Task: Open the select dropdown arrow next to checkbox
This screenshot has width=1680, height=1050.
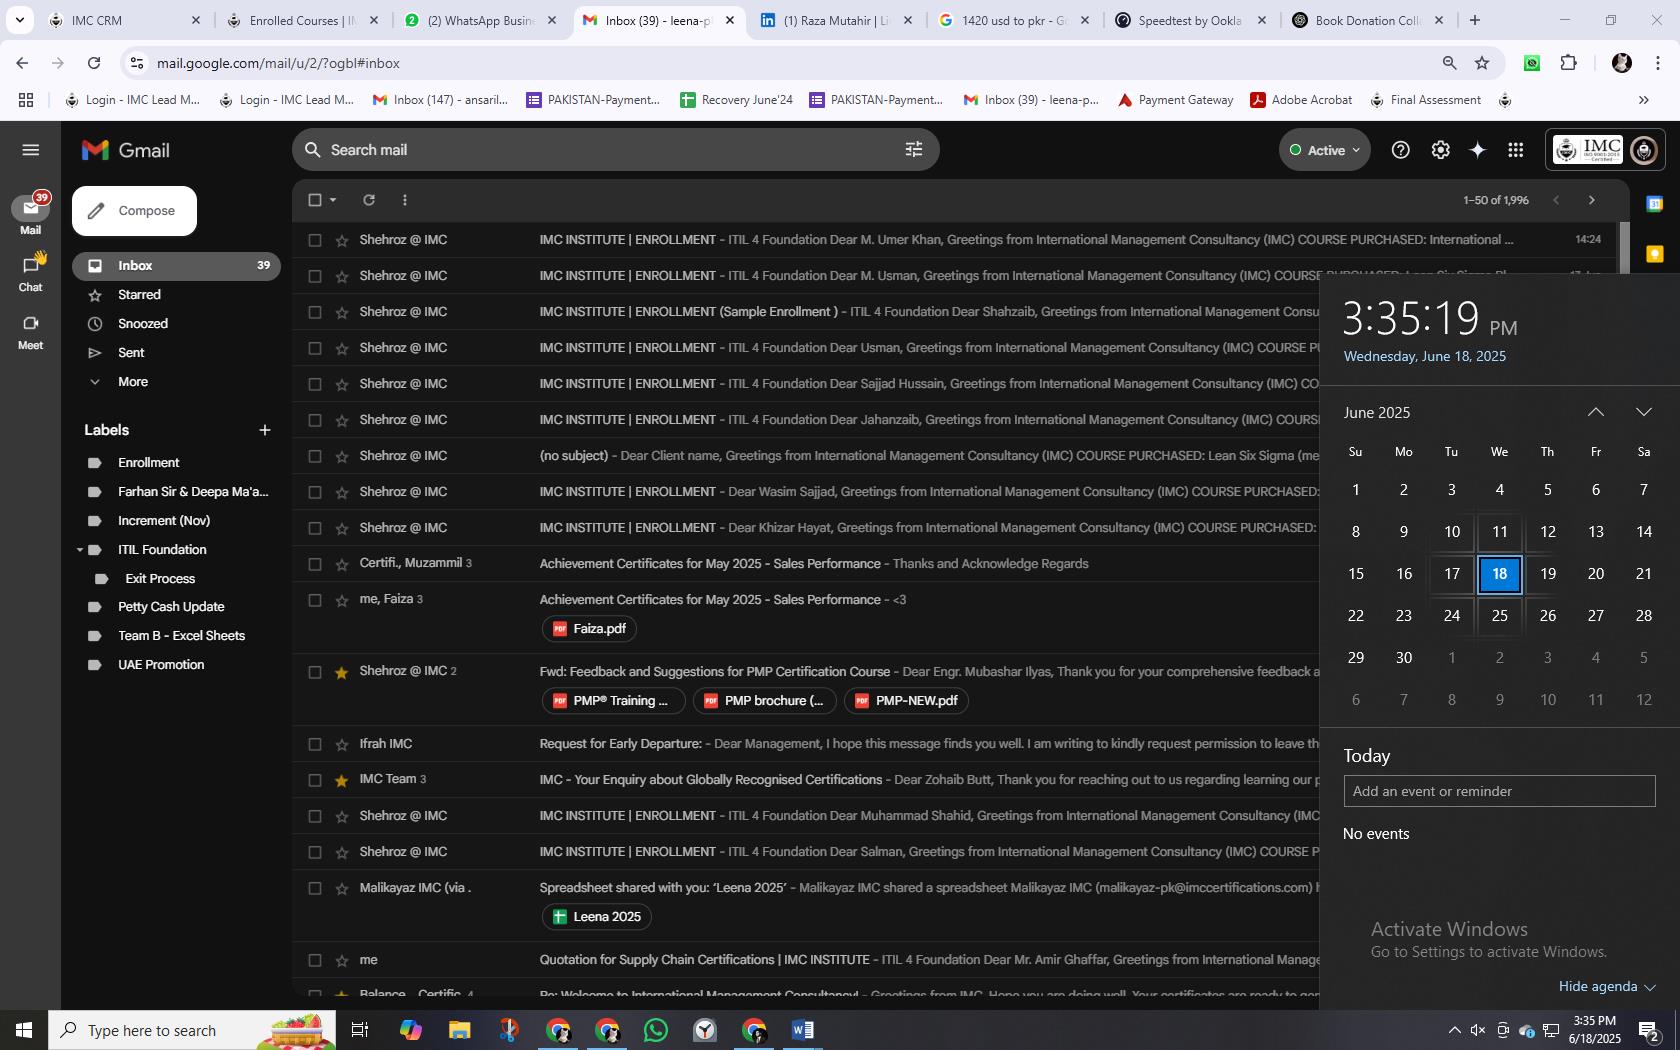Action: tap(333, 200)
